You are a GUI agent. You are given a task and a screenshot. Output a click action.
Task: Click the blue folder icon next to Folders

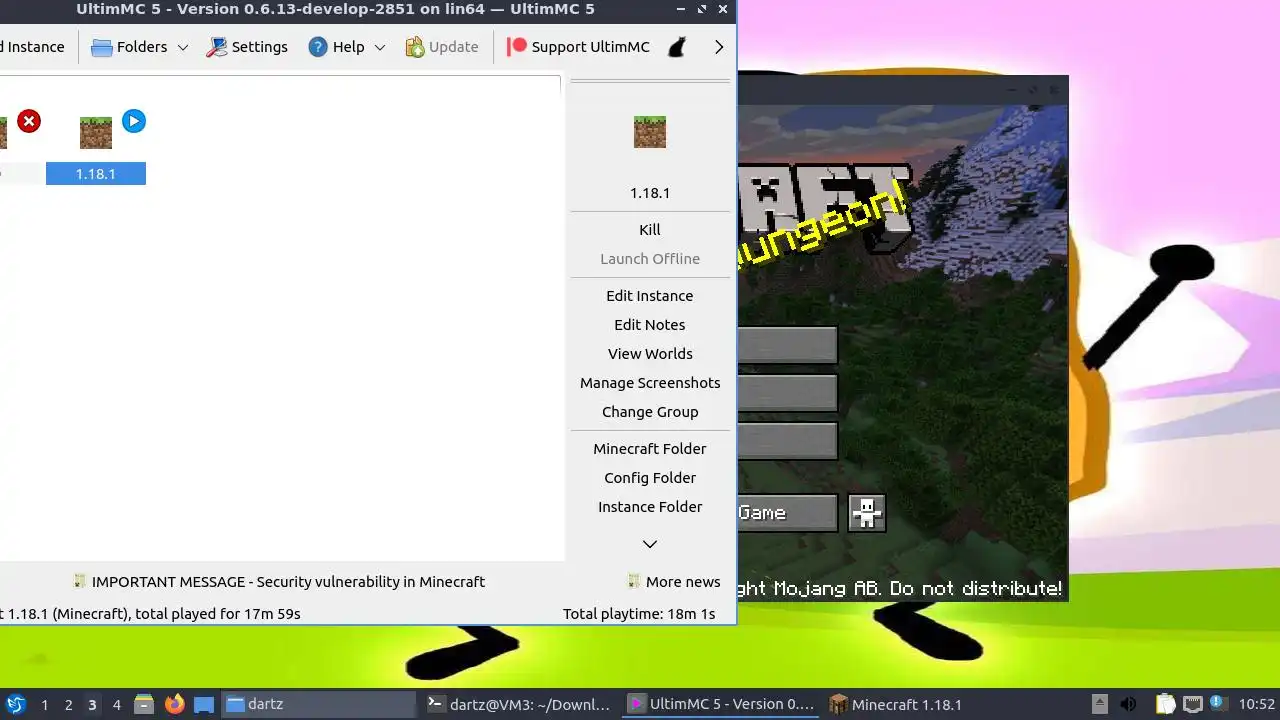[101, 47]
